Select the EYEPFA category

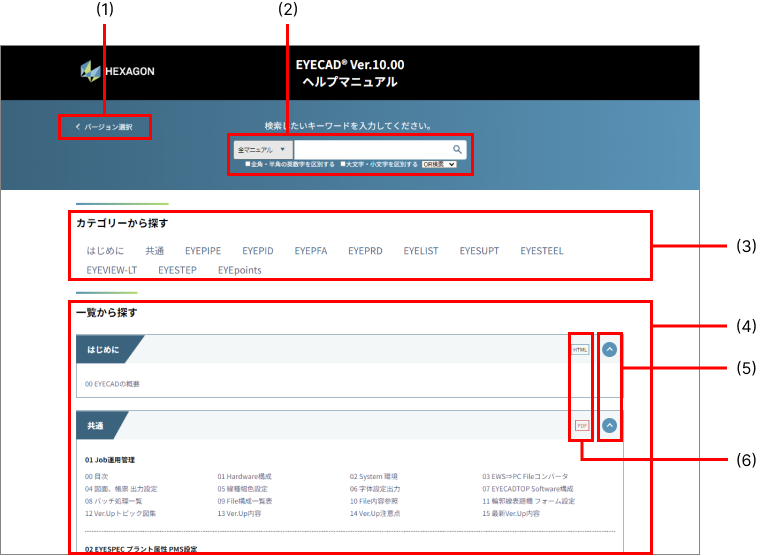point(311,251)
